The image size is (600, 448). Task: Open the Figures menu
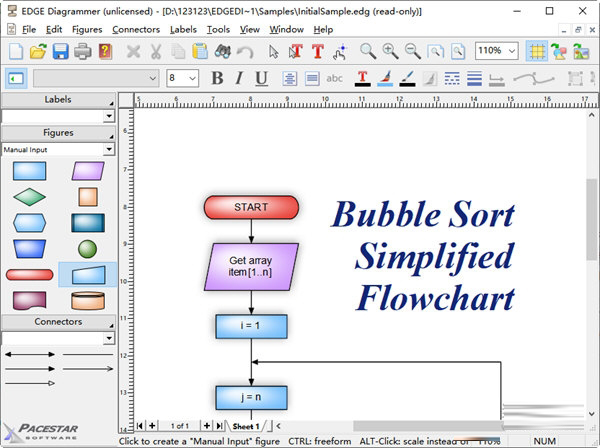point(87,29)
